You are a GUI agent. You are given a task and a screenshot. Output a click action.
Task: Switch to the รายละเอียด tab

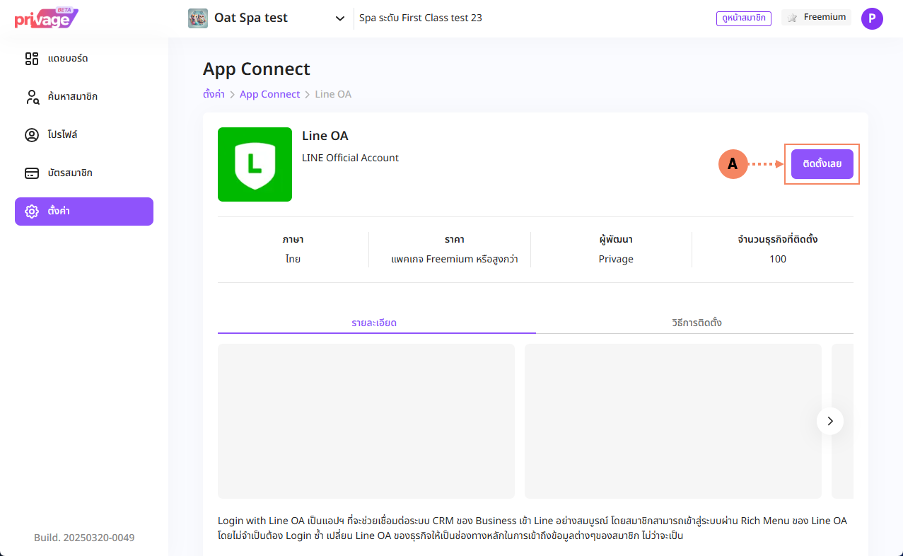[376, 323]
